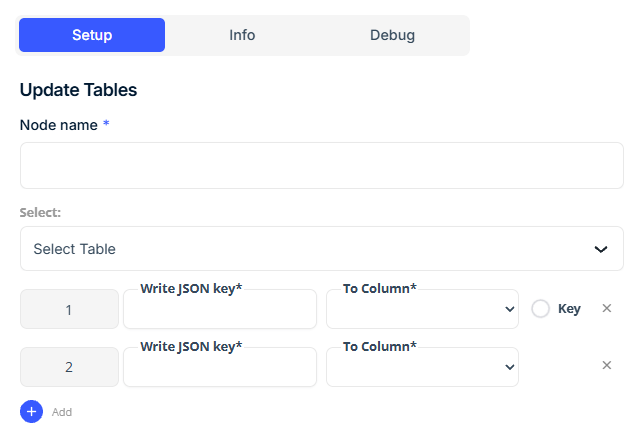The image size is (636, 436).
Task: Expand the To Column dropdown in row 2
Action: (x=422, y=367)
